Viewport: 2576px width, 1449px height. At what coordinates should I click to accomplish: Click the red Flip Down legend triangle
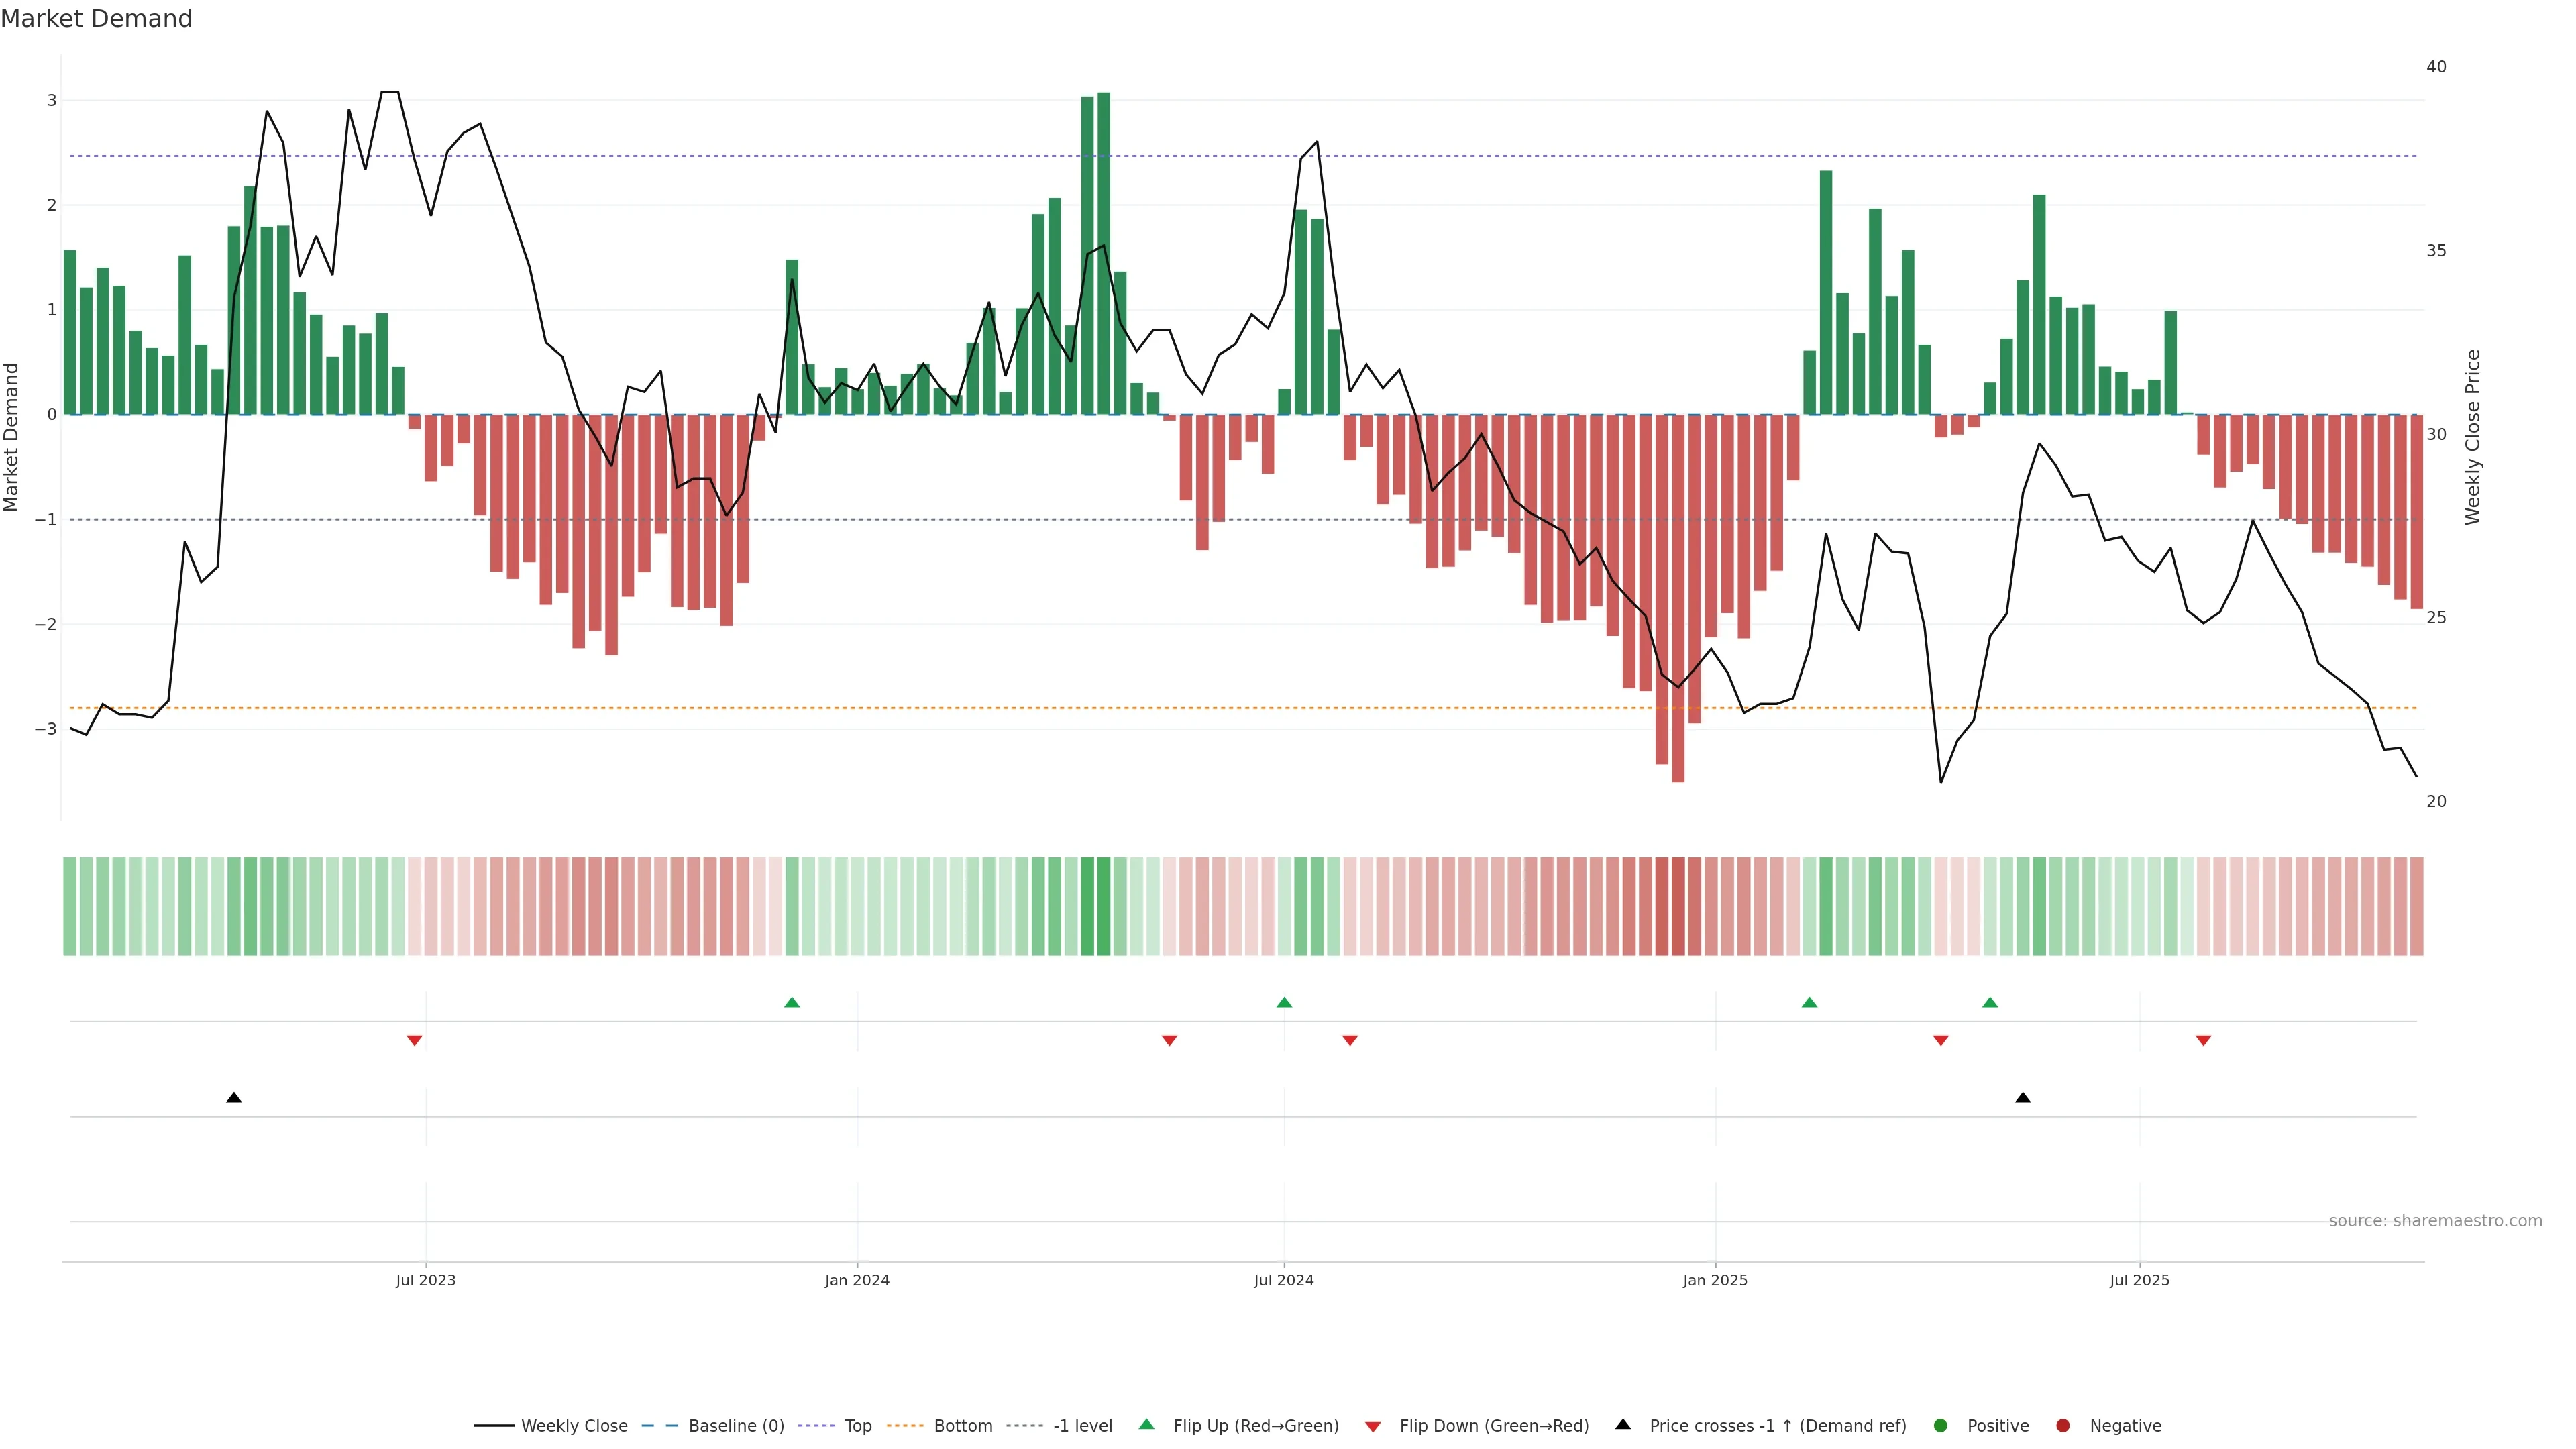tap(1373, 1426)
